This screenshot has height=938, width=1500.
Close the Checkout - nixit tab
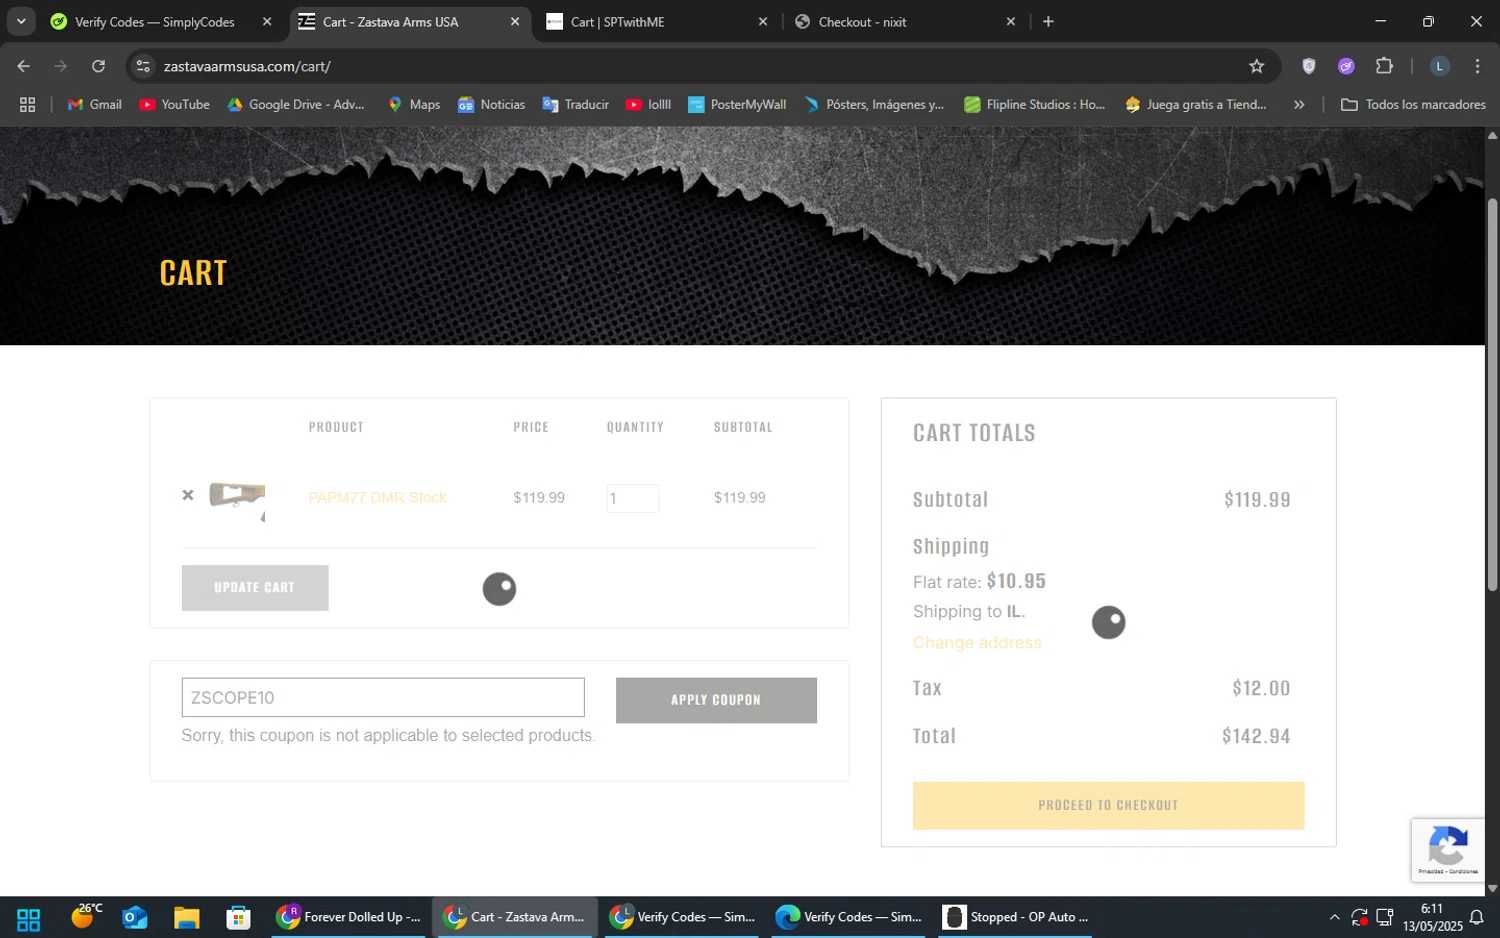coord(1011,22)
